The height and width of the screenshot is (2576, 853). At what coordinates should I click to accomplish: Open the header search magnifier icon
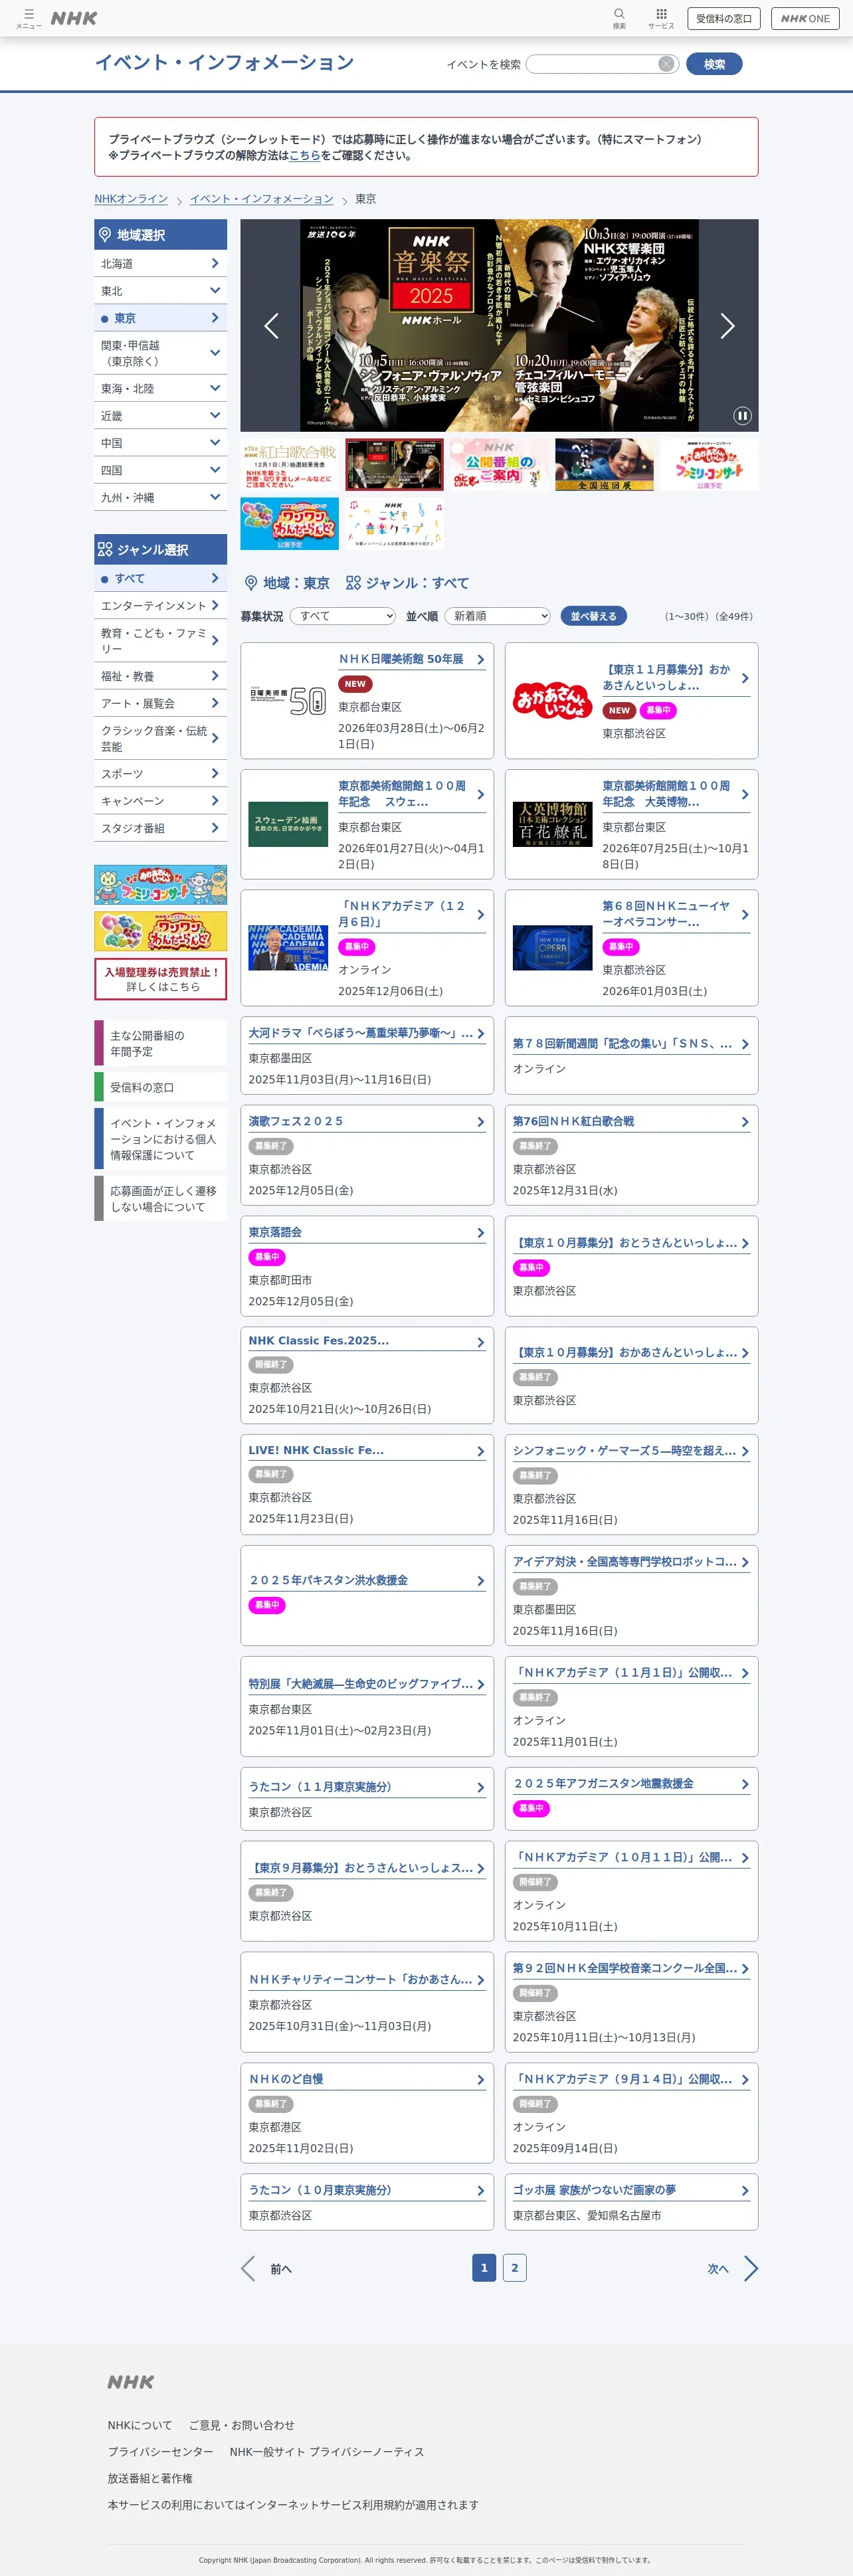619,18
